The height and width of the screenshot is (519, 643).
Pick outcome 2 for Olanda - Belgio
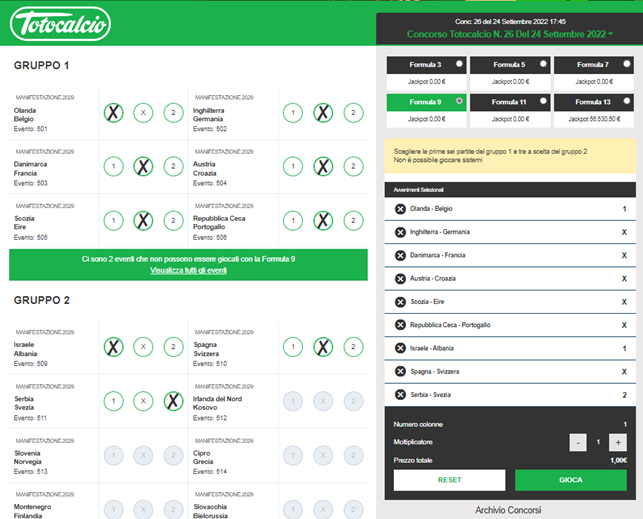pos(173,113)
